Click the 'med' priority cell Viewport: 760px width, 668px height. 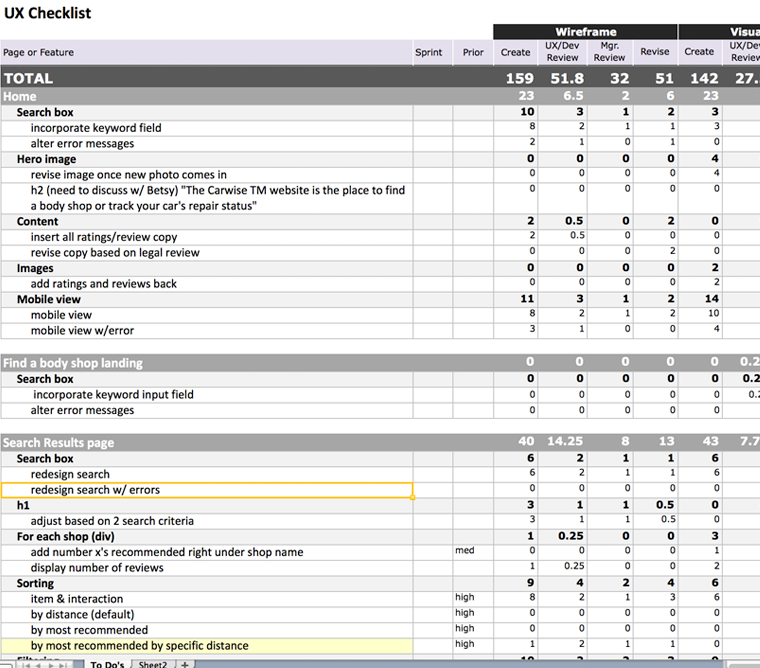[x=473, y=551]
